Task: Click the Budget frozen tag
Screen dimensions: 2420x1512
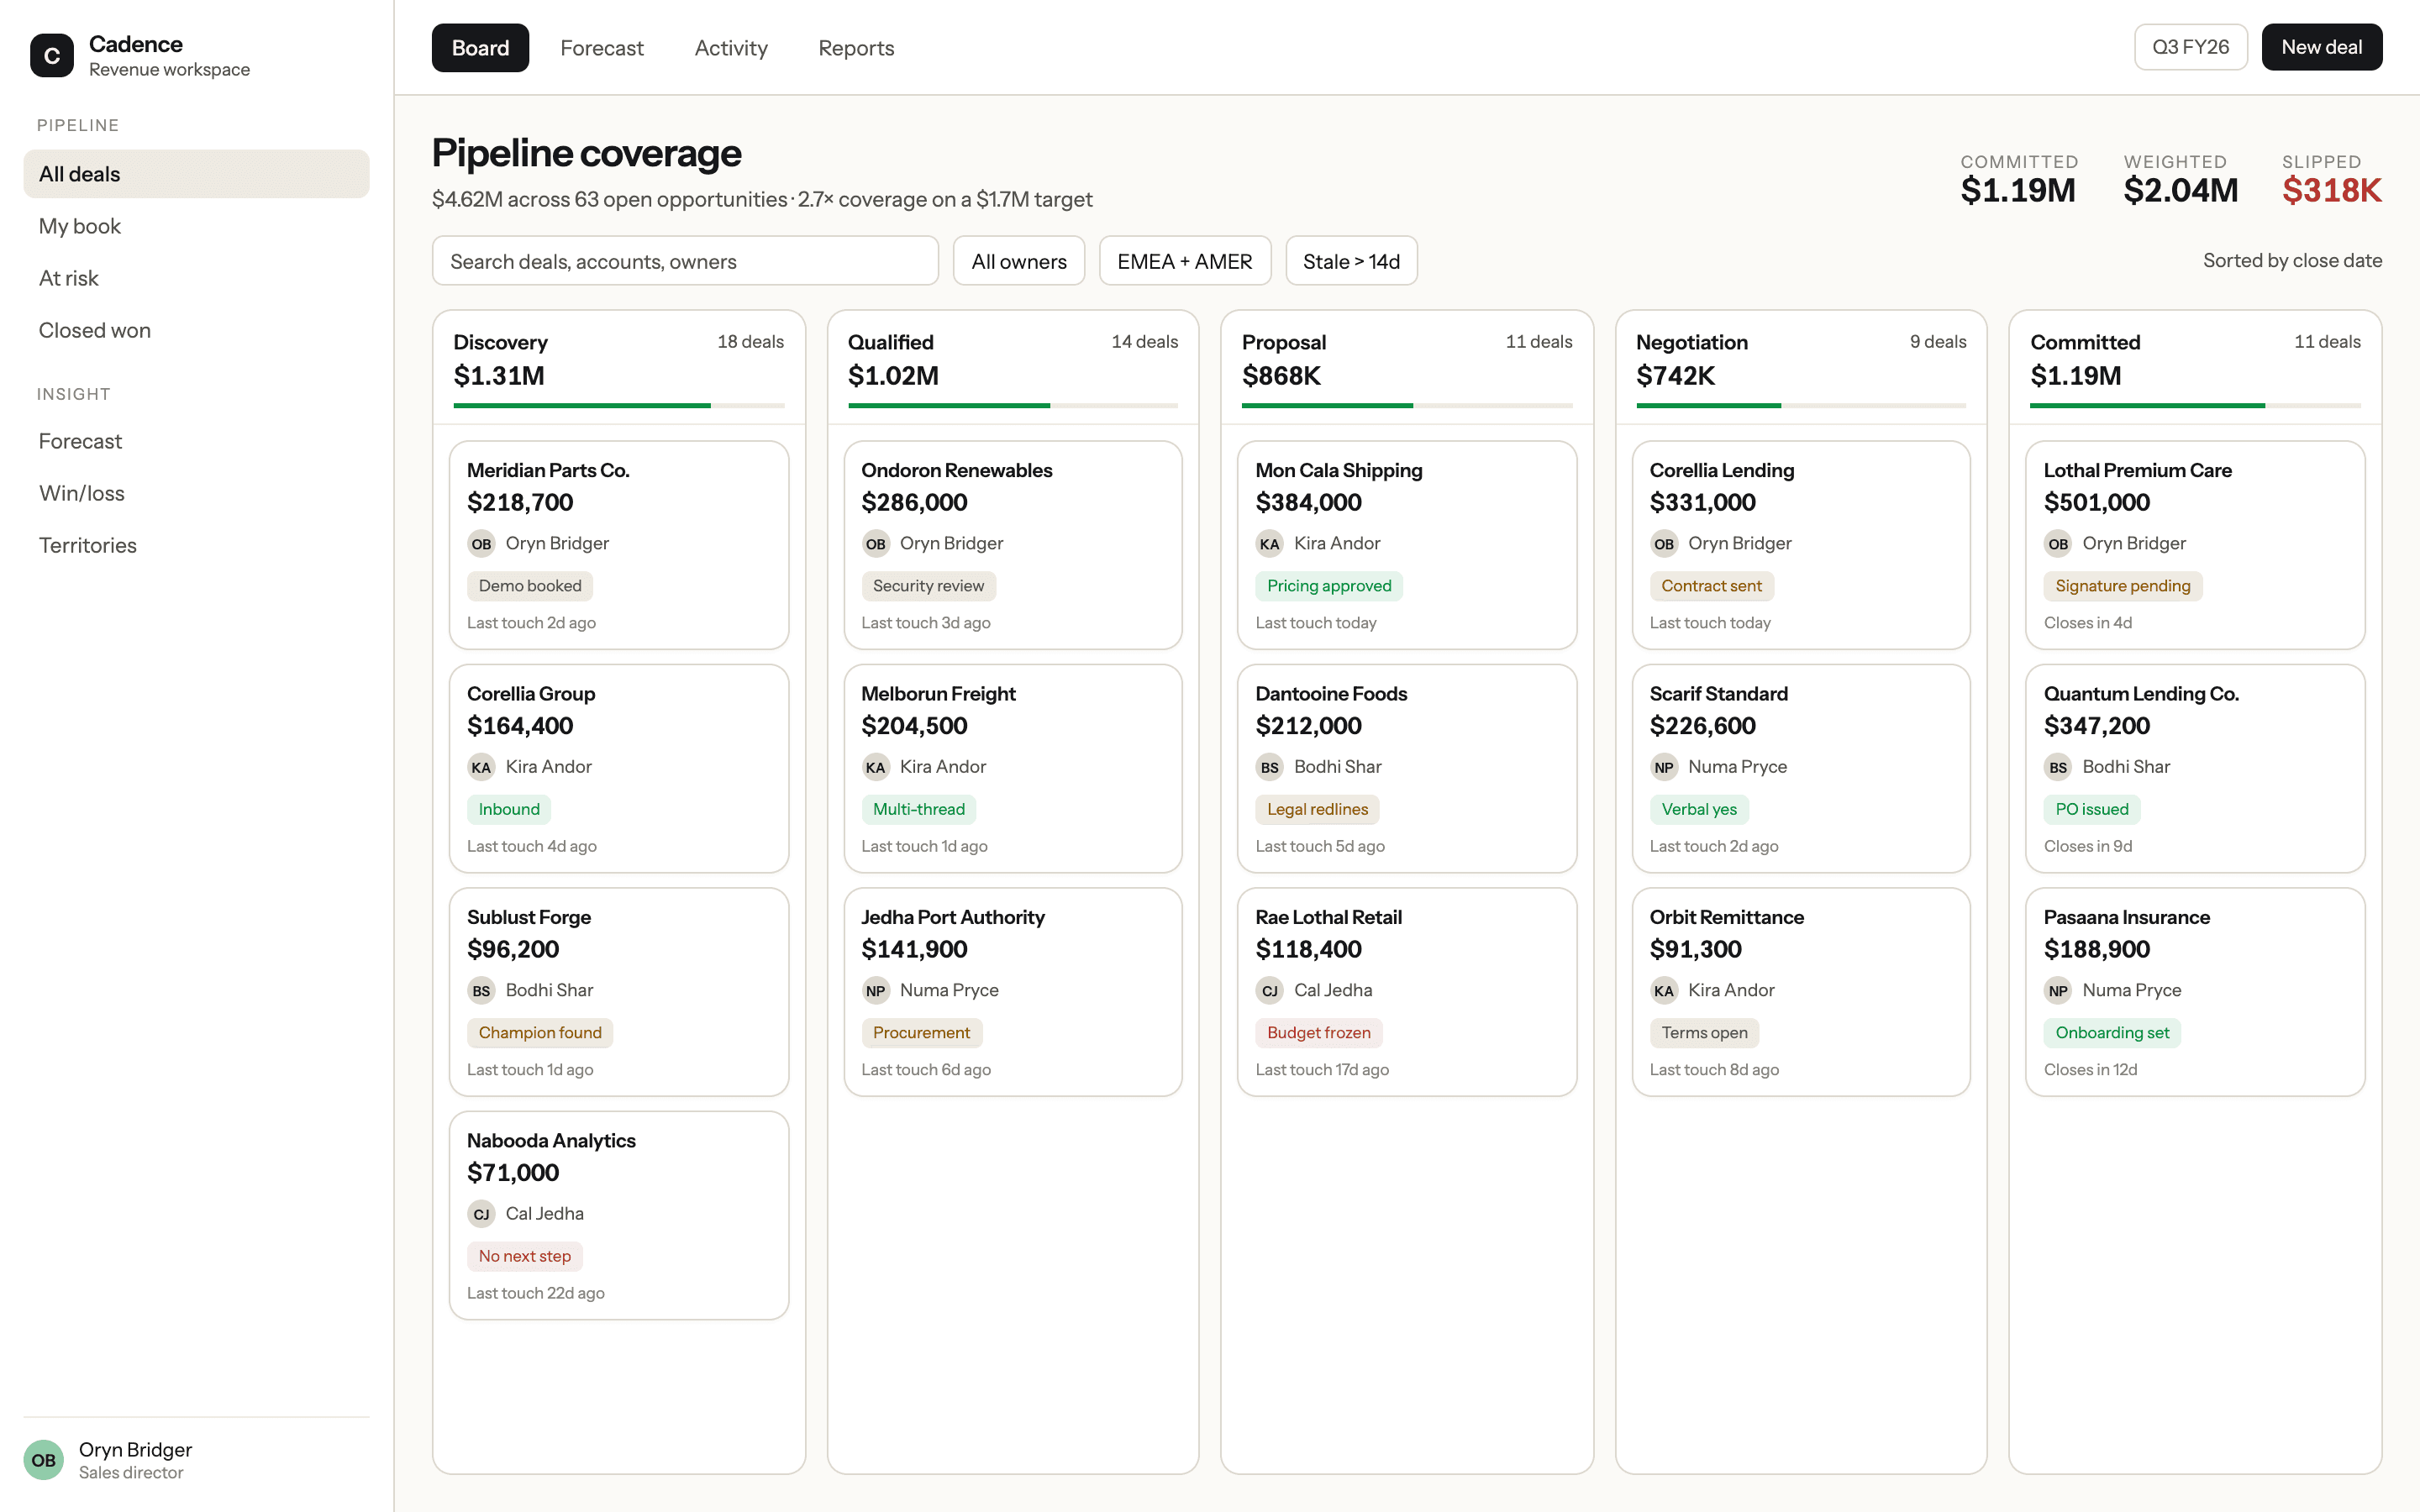Action: click(1319, 1033)
